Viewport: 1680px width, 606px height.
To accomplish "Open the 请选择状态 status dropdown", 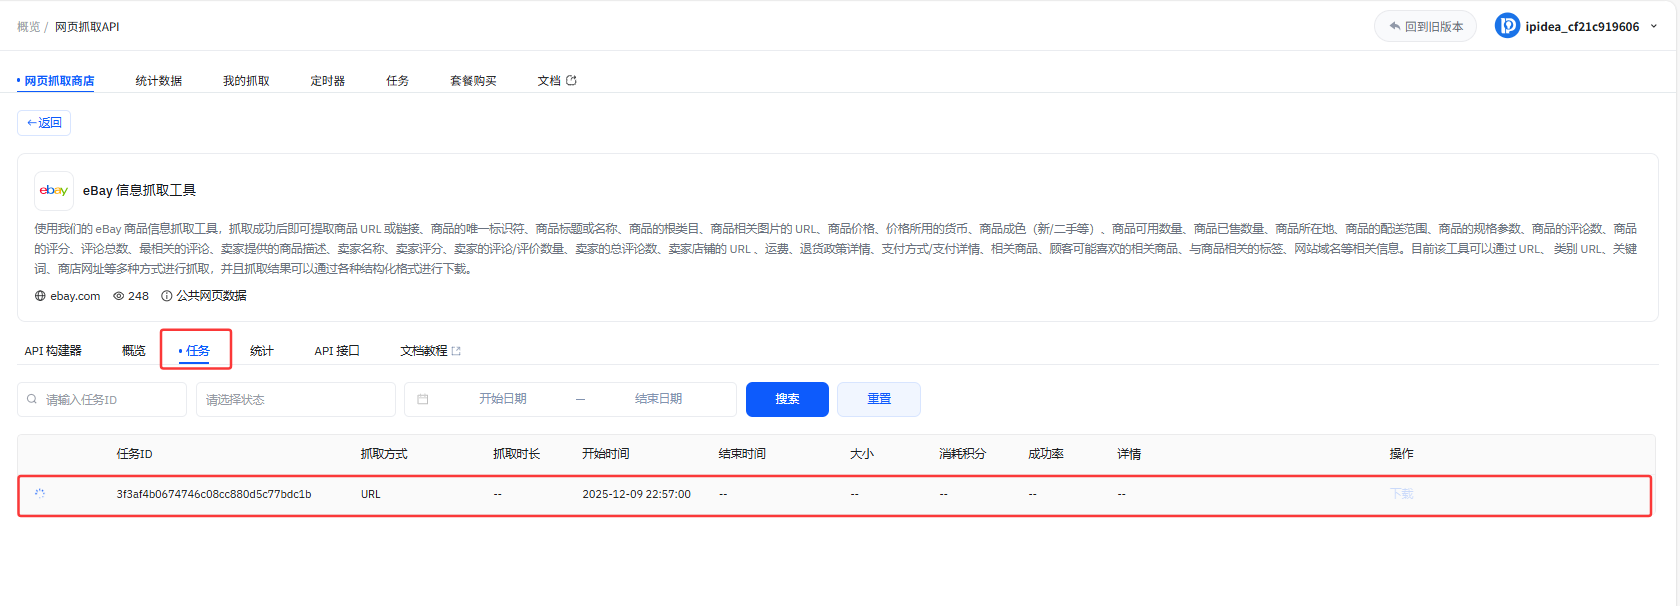I will coord(296,399).
